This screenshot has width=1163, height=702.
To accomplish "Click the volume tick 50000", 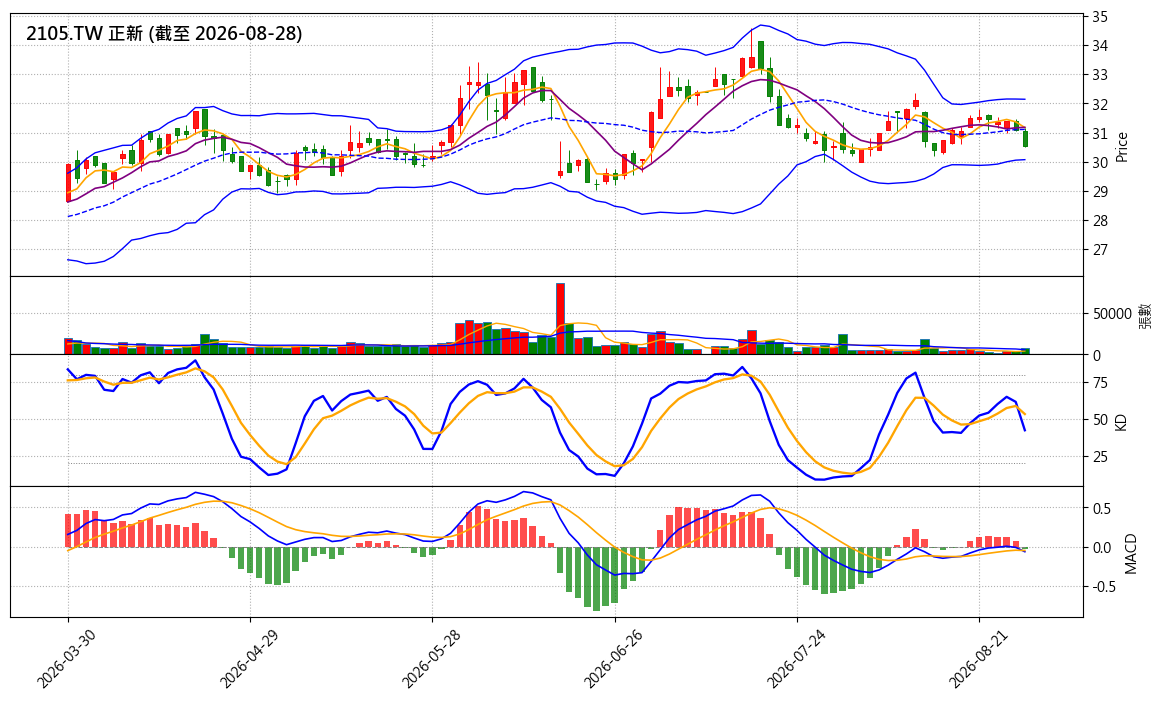I will point(1112,314).
